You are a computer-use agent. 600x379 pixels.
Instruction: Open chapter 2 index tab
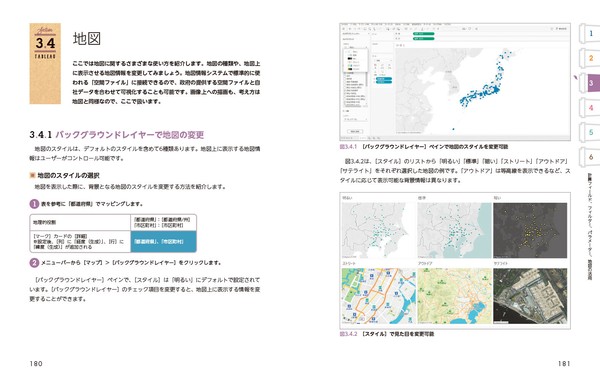[x=590, y=58]
